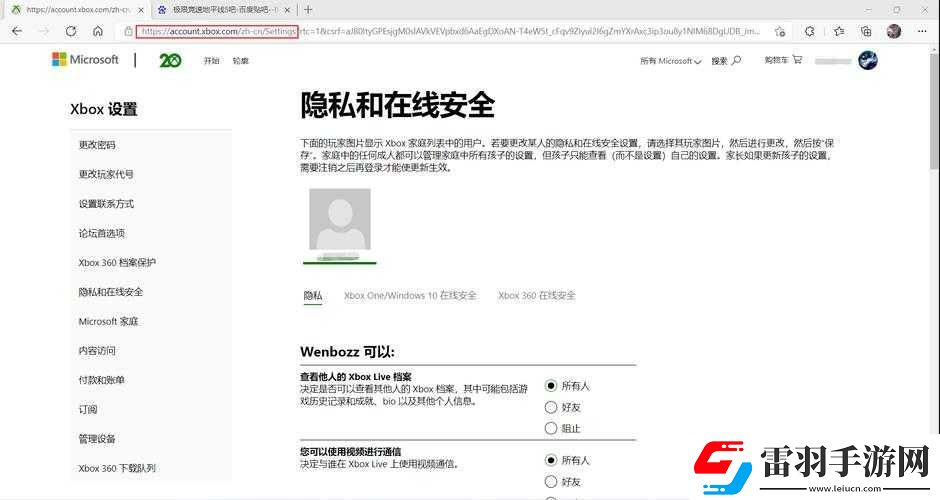Open Xbox 360 档案保护 in the sidebar
The image size is (940, 500).
coord(117,263)
